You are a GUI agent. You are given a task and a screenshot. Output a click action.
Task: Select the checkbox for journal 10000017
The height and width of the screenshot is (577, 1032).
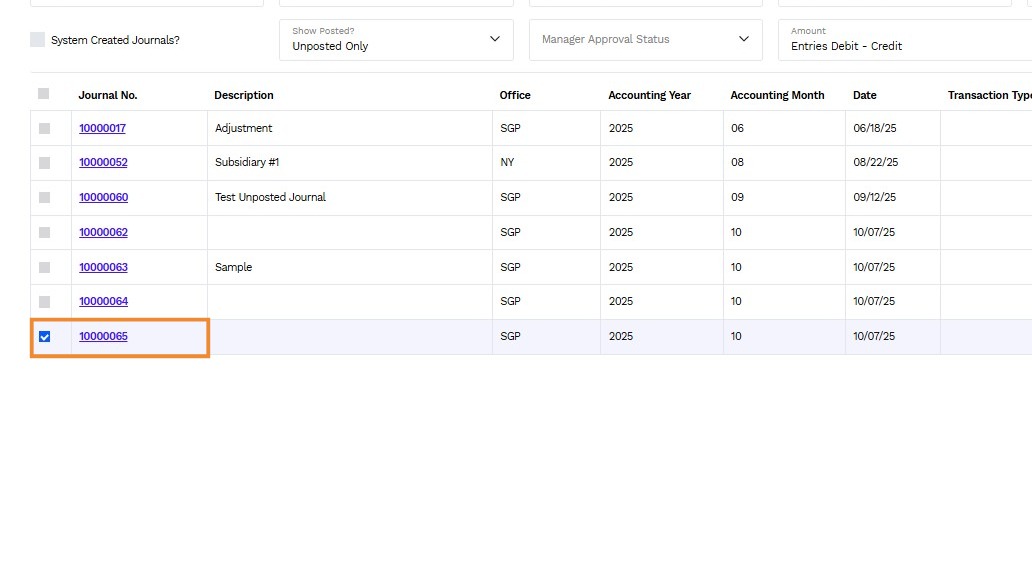pos(44,128)
